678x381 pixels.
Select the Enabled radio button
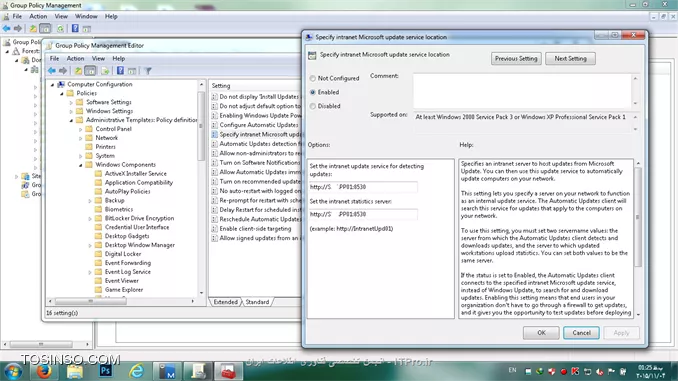(x=313, y=92)
